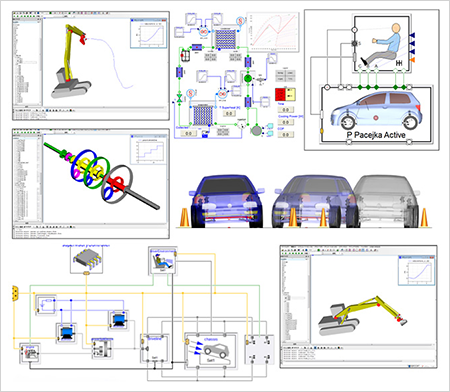Select the condenser heat exchanger grid block
This screenshot has width=450, height=392.
[225, 39]
